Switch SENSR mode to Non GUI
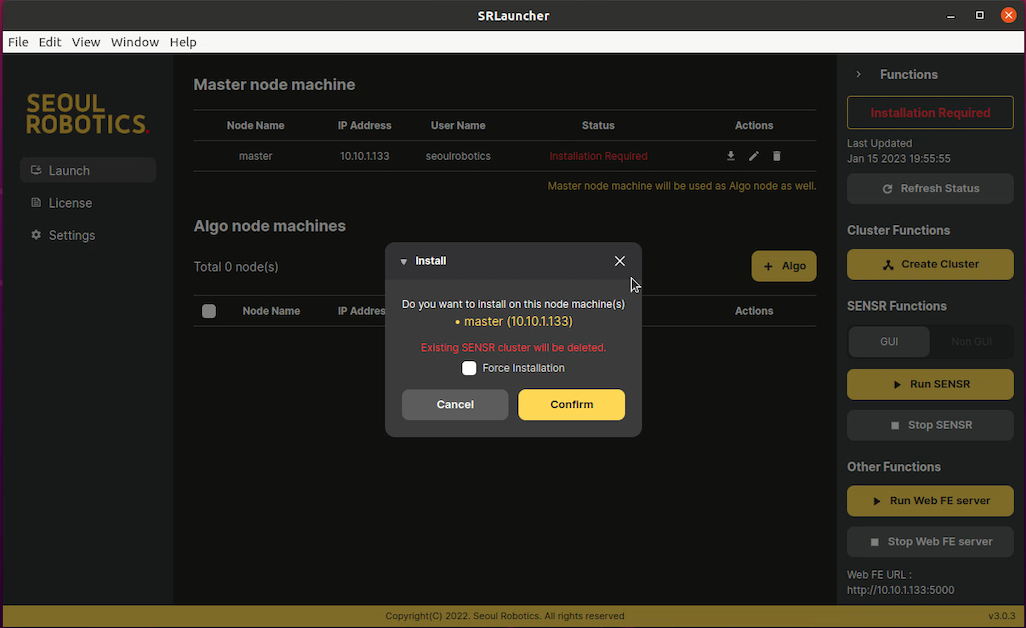Image resolution: width=1026 pixels, height=628 pixels. coord(971,342)
